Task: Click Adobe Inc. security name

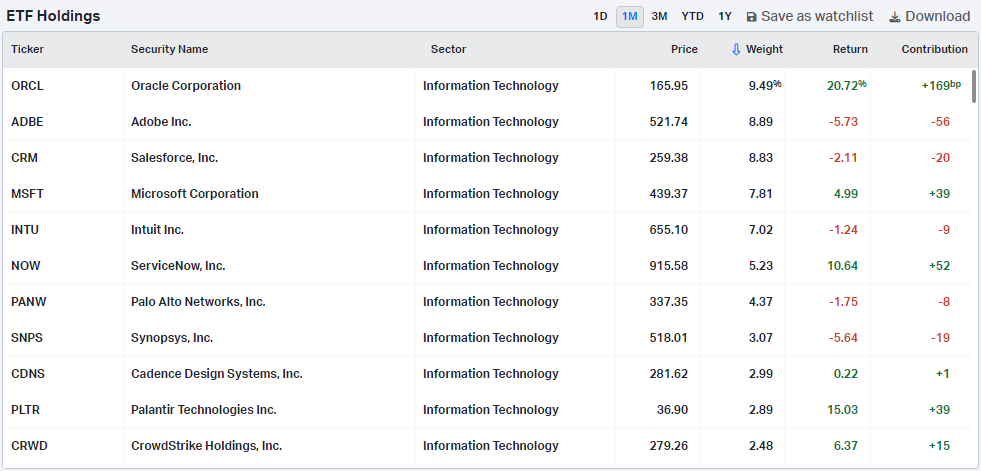Action: 161,122
